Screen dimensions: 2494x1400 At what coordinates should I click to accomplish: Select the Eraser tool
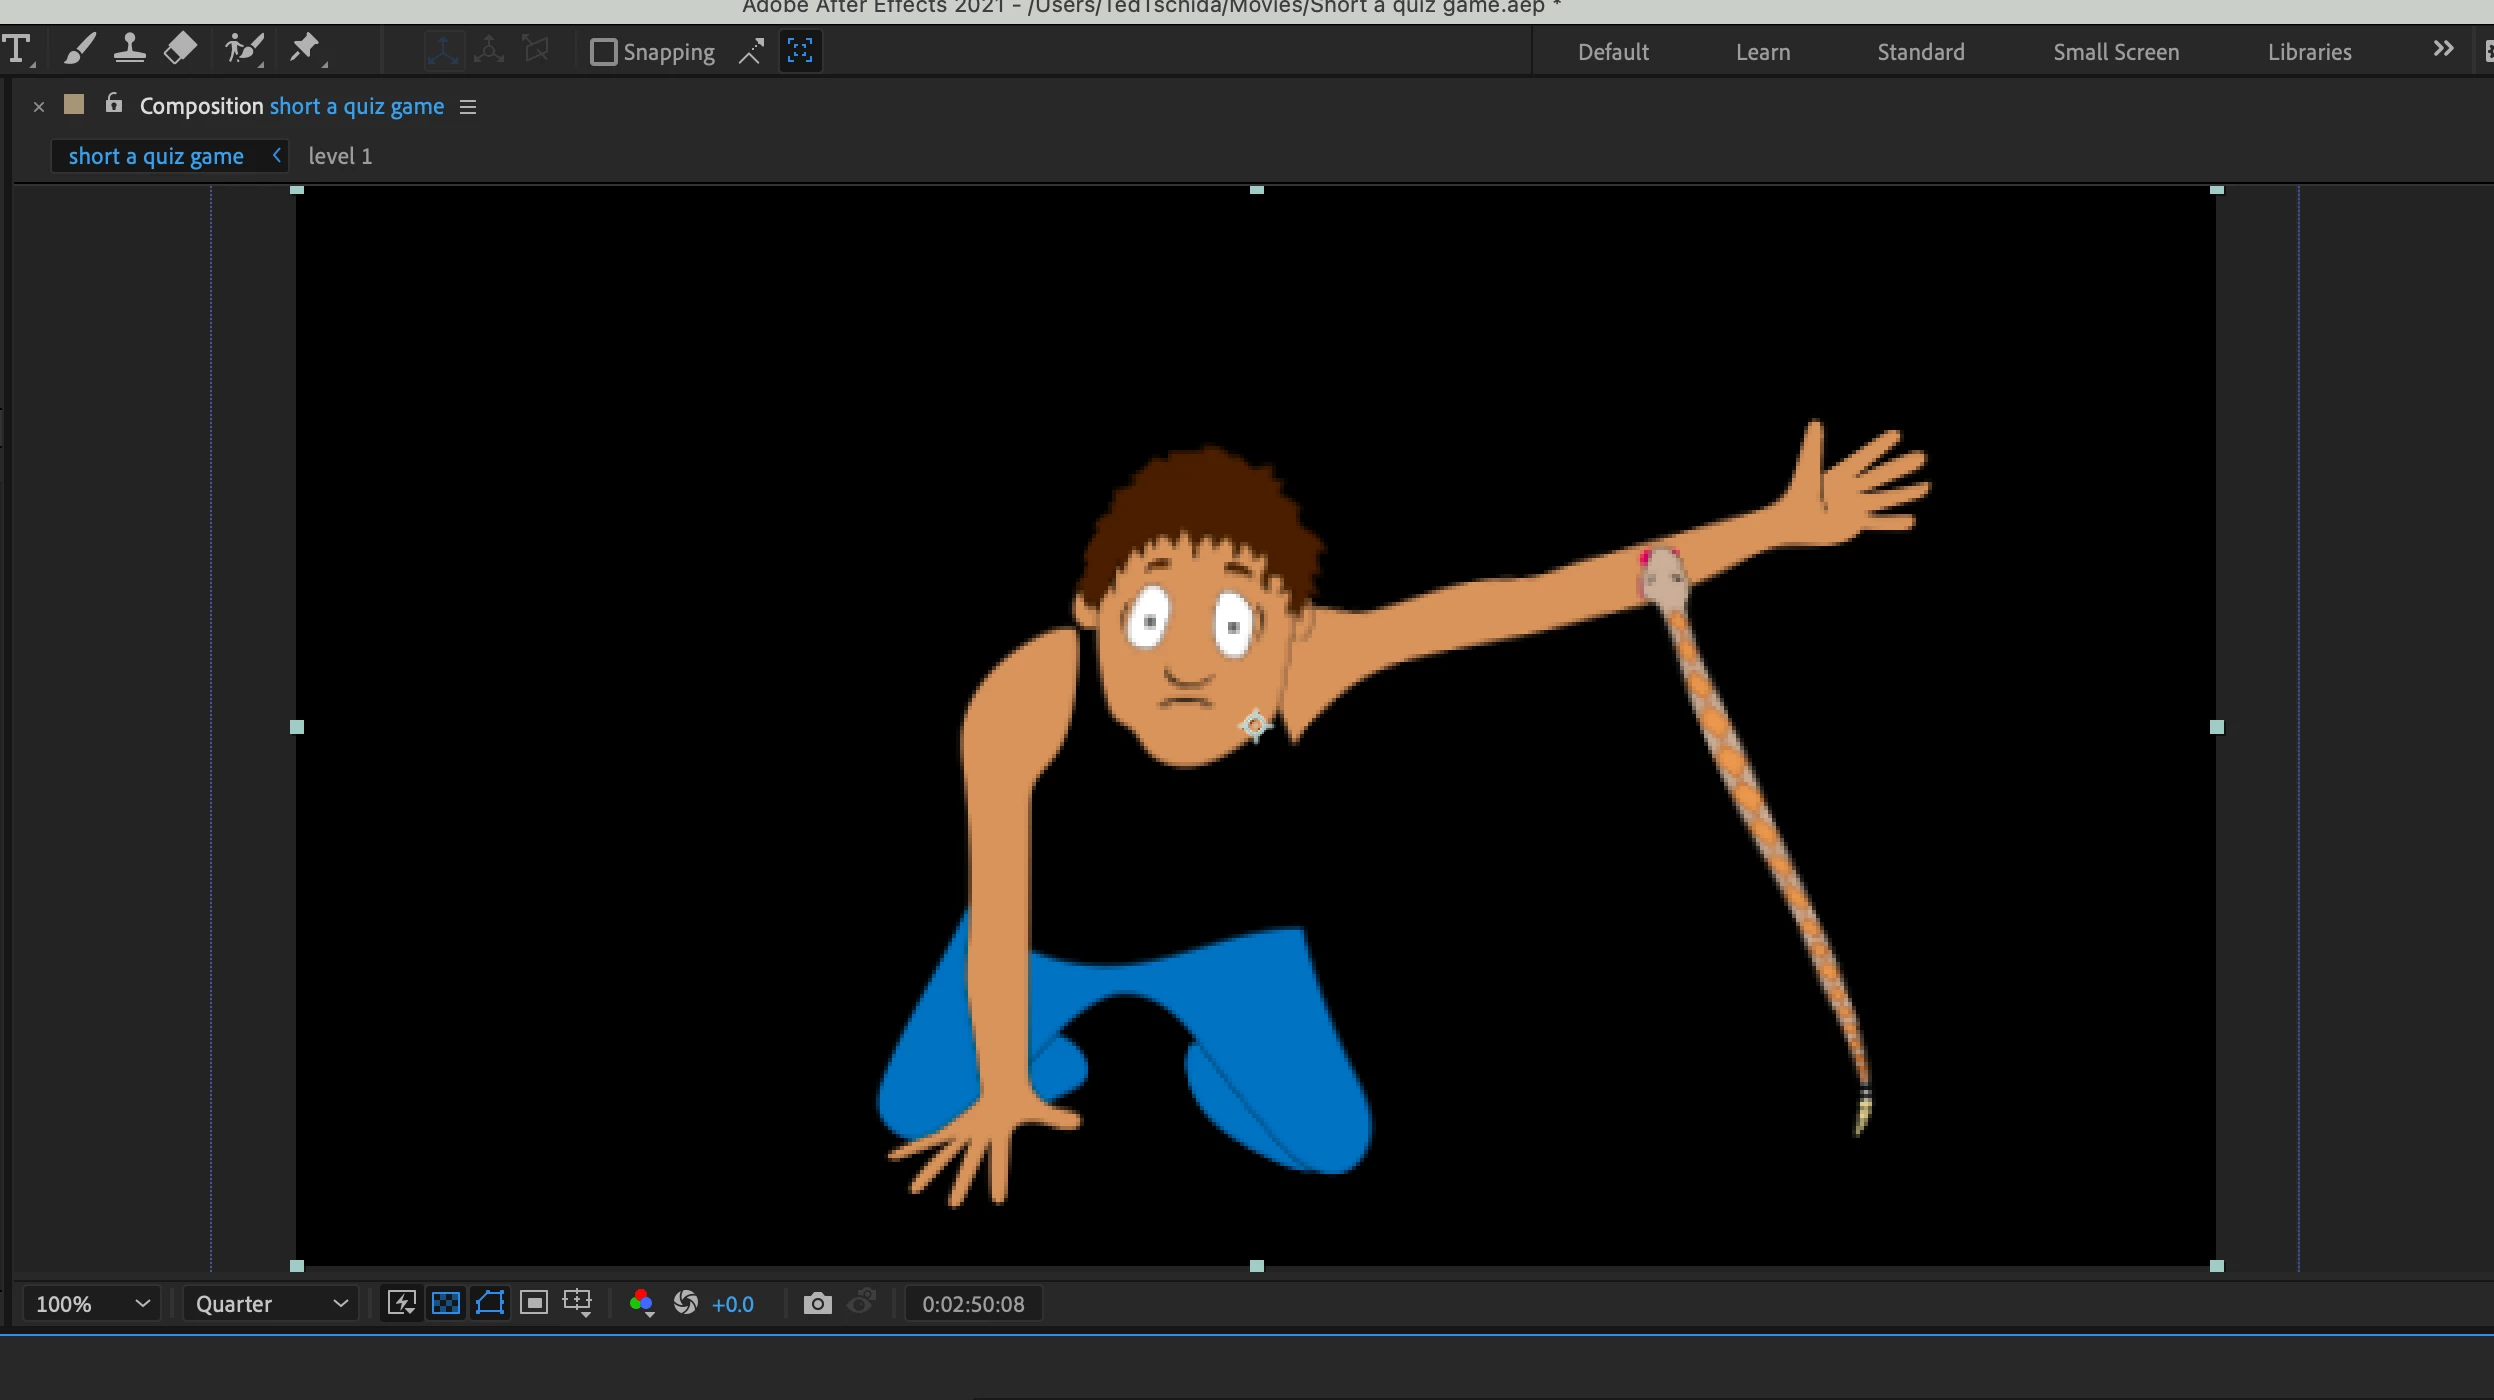[180, 49]
